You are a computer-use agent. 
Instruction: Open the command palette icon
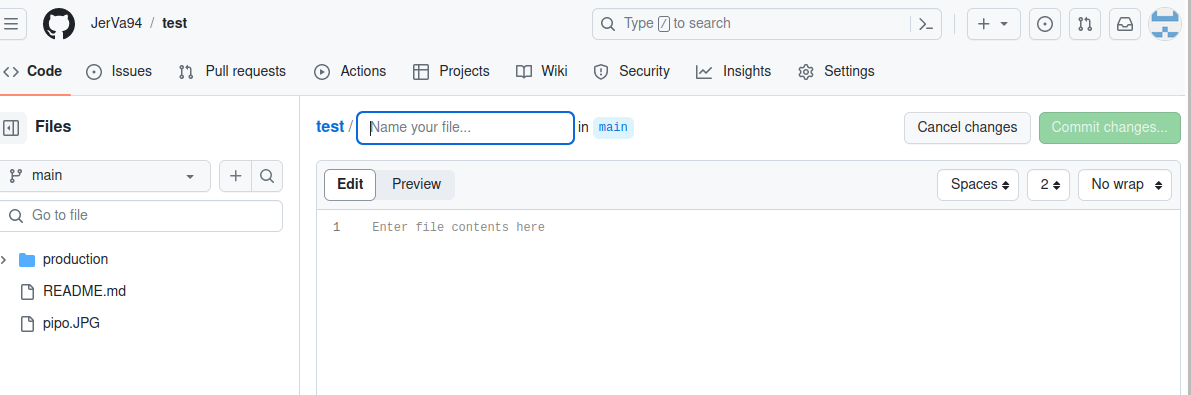(925, 24)
